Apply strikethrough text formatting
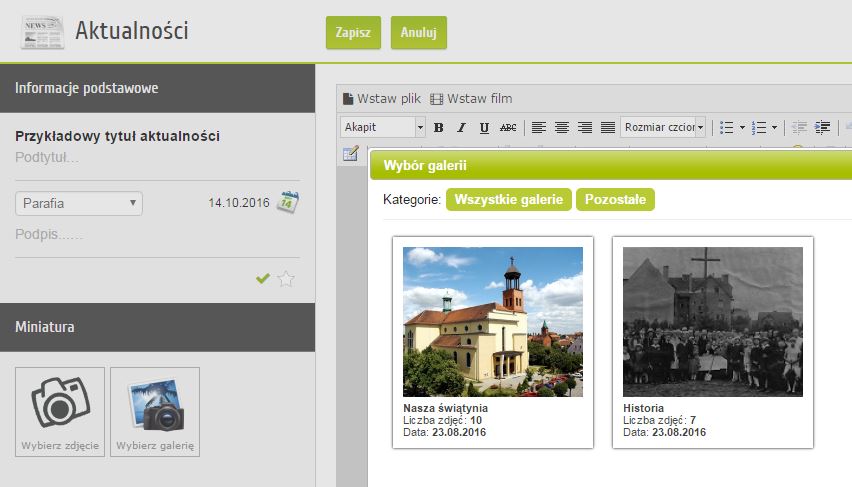Screen dimensions: 852x487 coord(508,127)
